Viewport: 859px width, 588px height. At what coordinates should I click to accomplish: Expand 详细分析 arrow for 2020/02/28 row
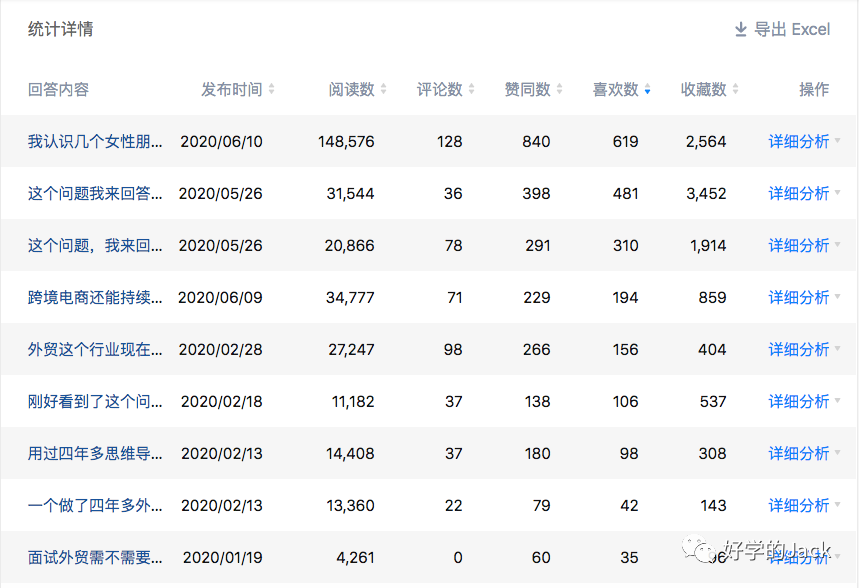pos(837,350)
